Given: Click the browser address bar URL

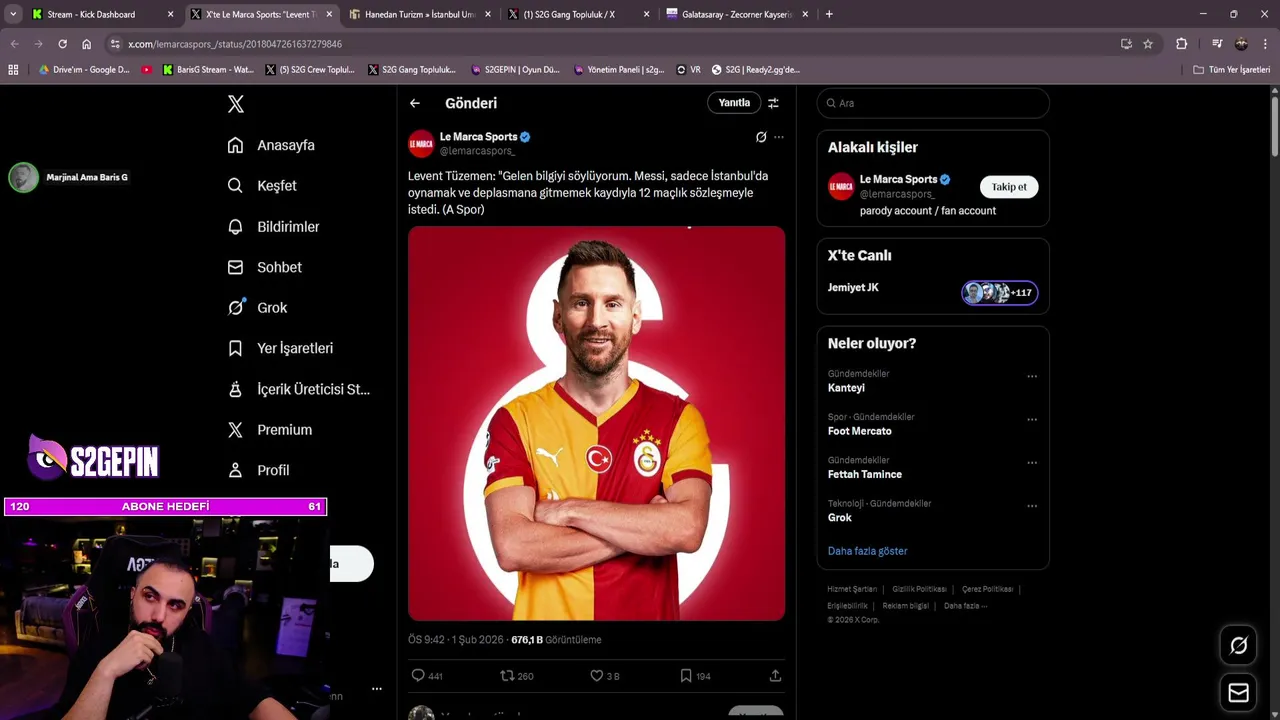Looking at the screenshot, I should (x=235, y=44).
